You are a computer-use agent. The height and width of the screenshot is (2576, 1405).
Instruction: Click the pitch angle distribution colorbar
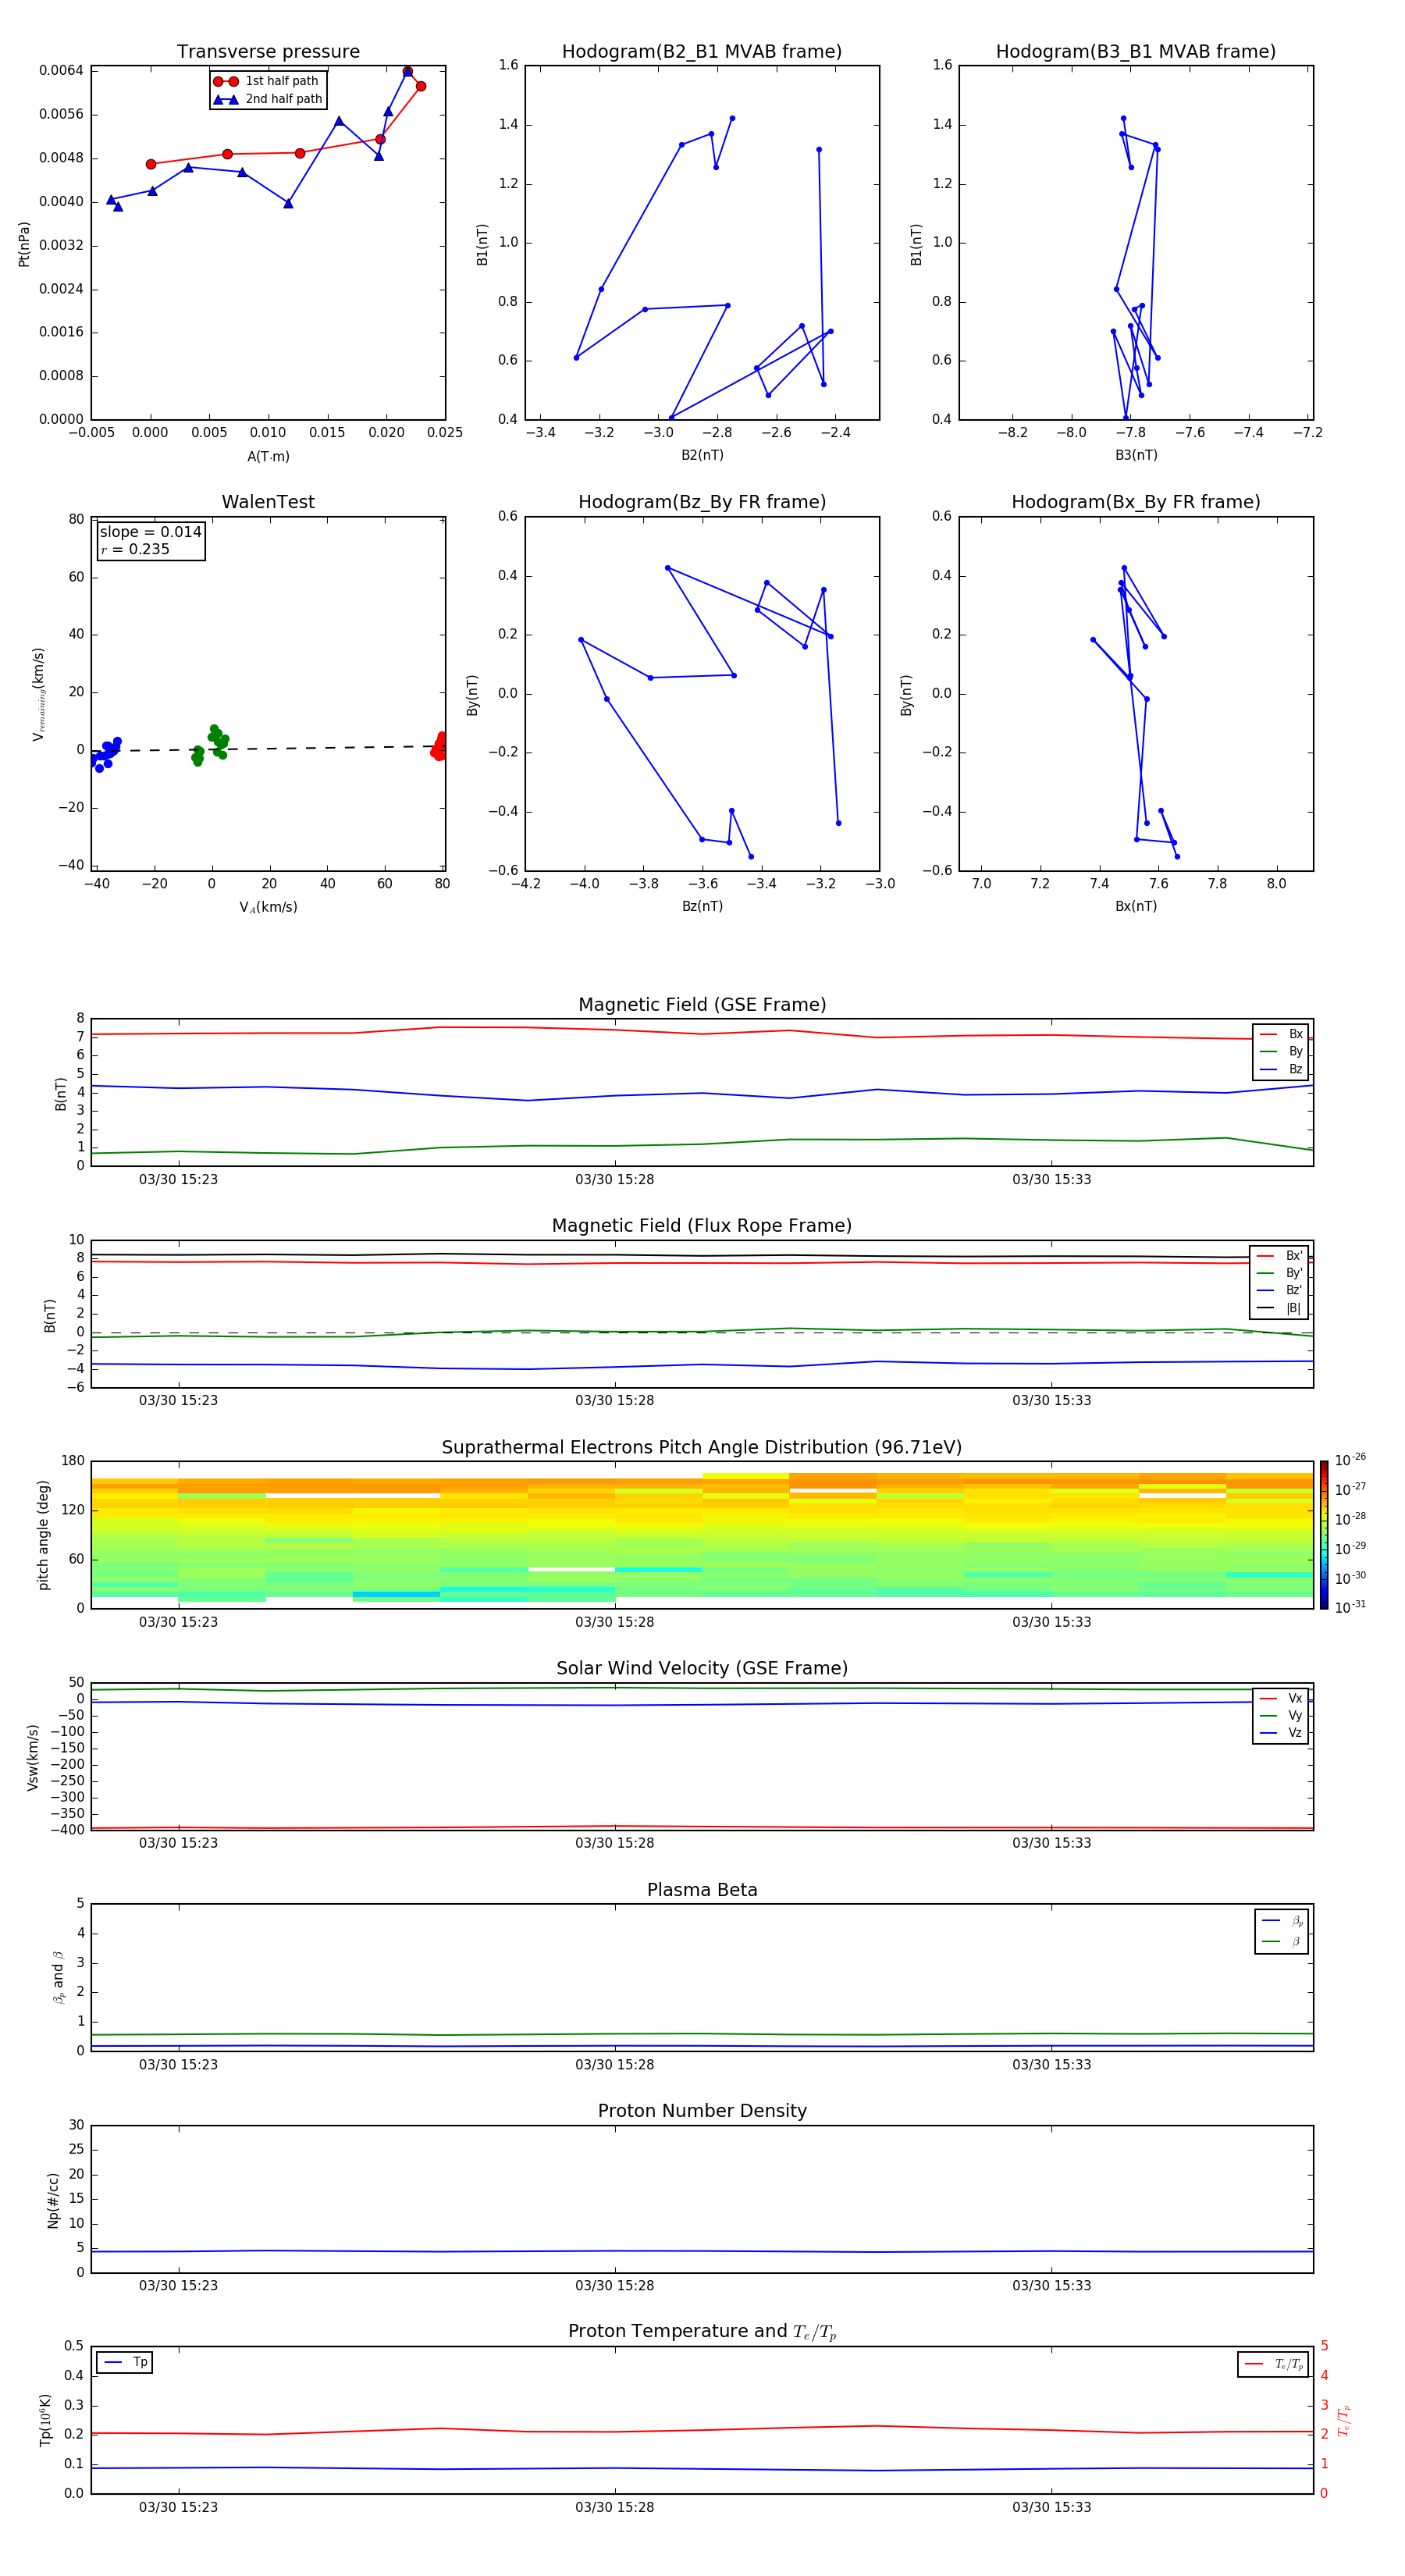(x=1323, y=1534)
